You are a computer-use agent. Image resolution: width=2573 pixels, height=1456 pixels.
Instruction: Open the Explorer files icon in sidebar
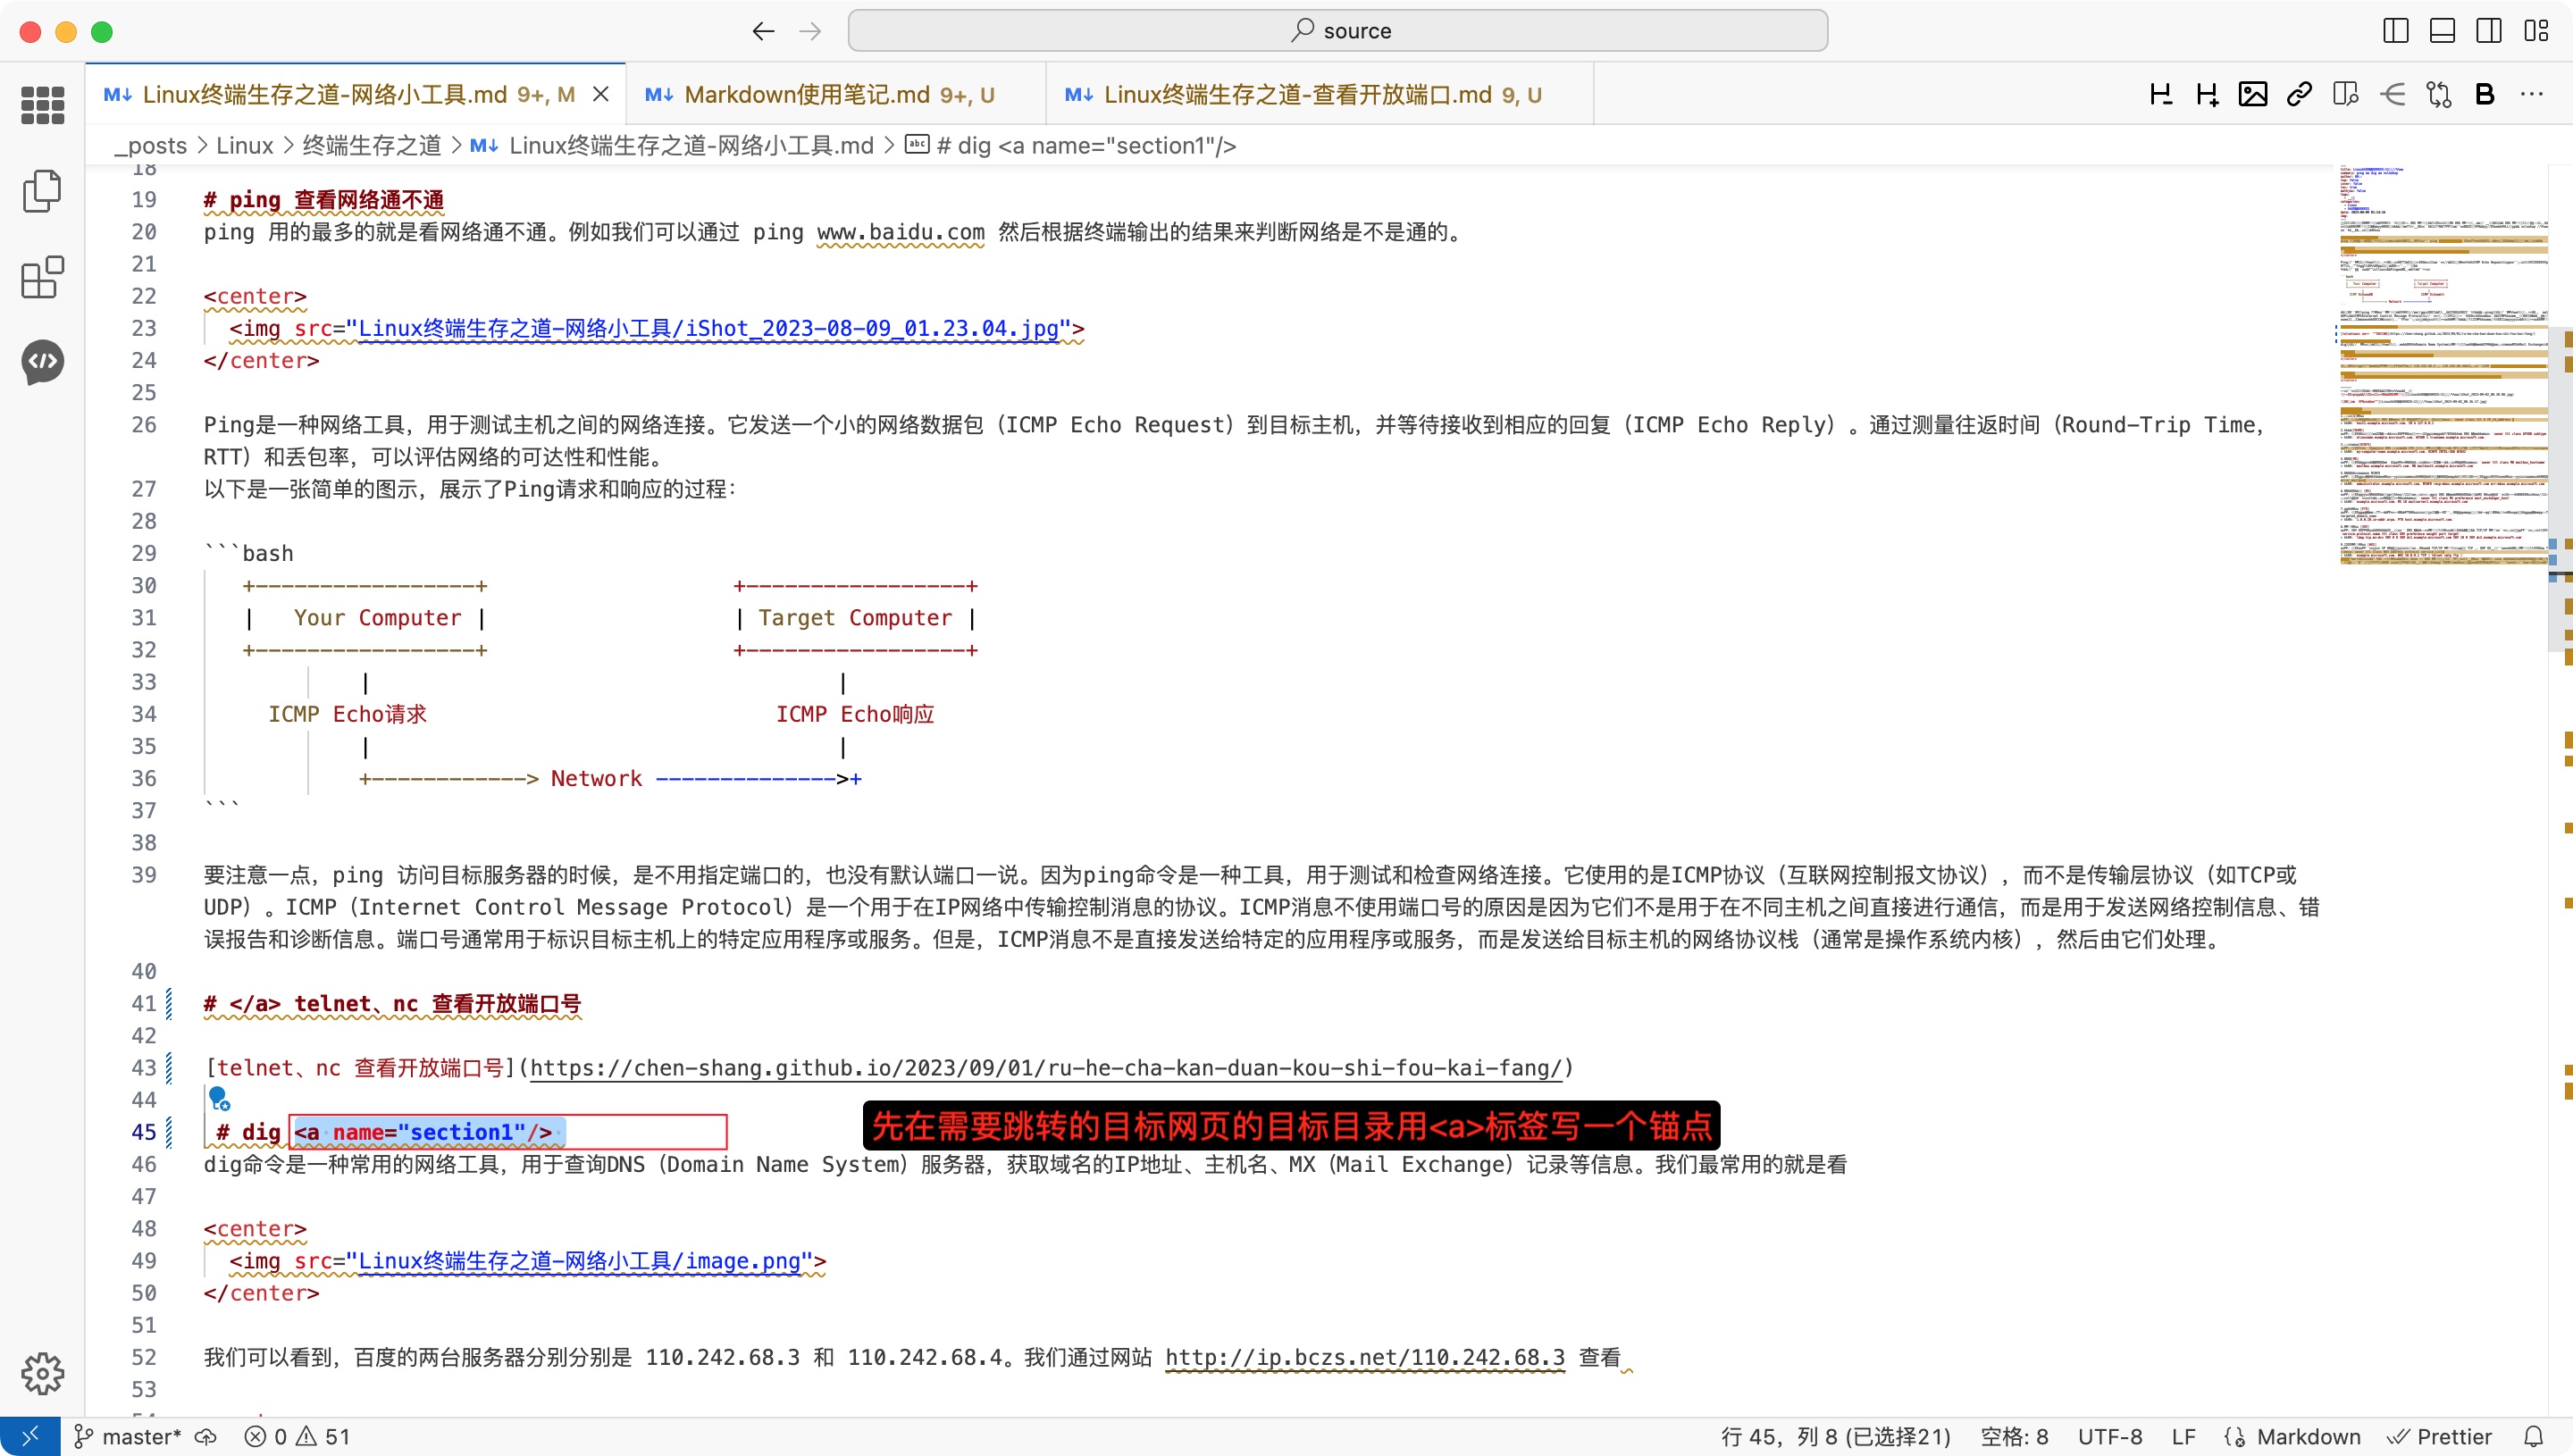42,191
